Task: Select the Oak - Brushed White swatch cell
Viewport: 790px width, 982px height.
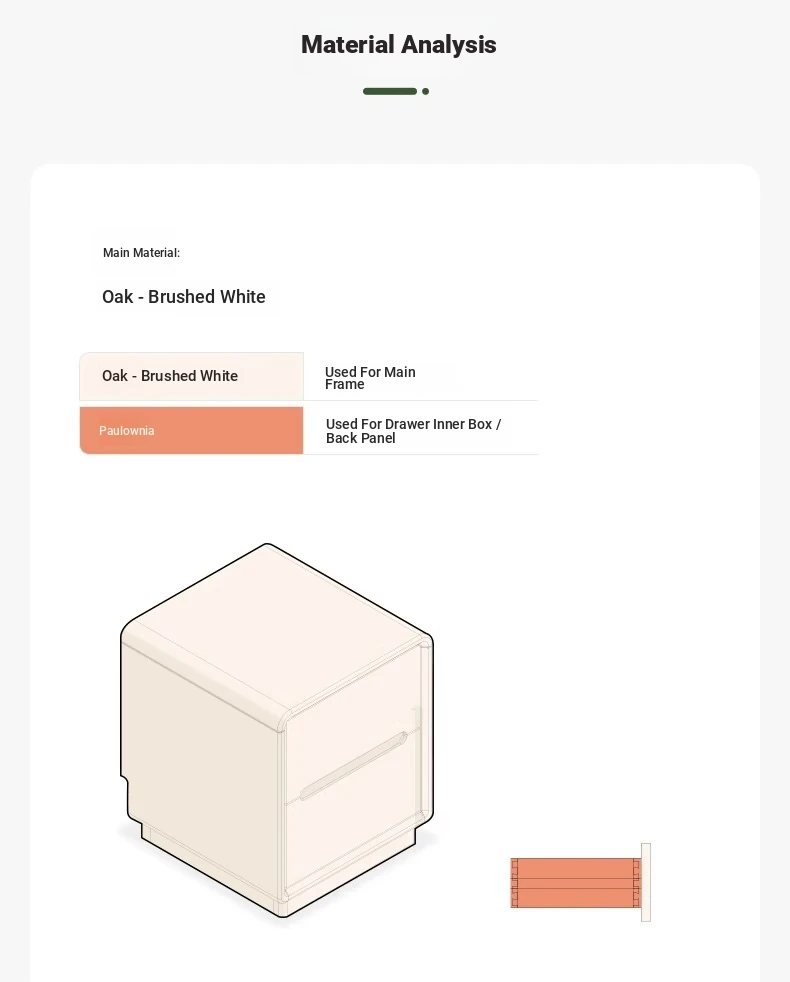Action: (191, 376)
